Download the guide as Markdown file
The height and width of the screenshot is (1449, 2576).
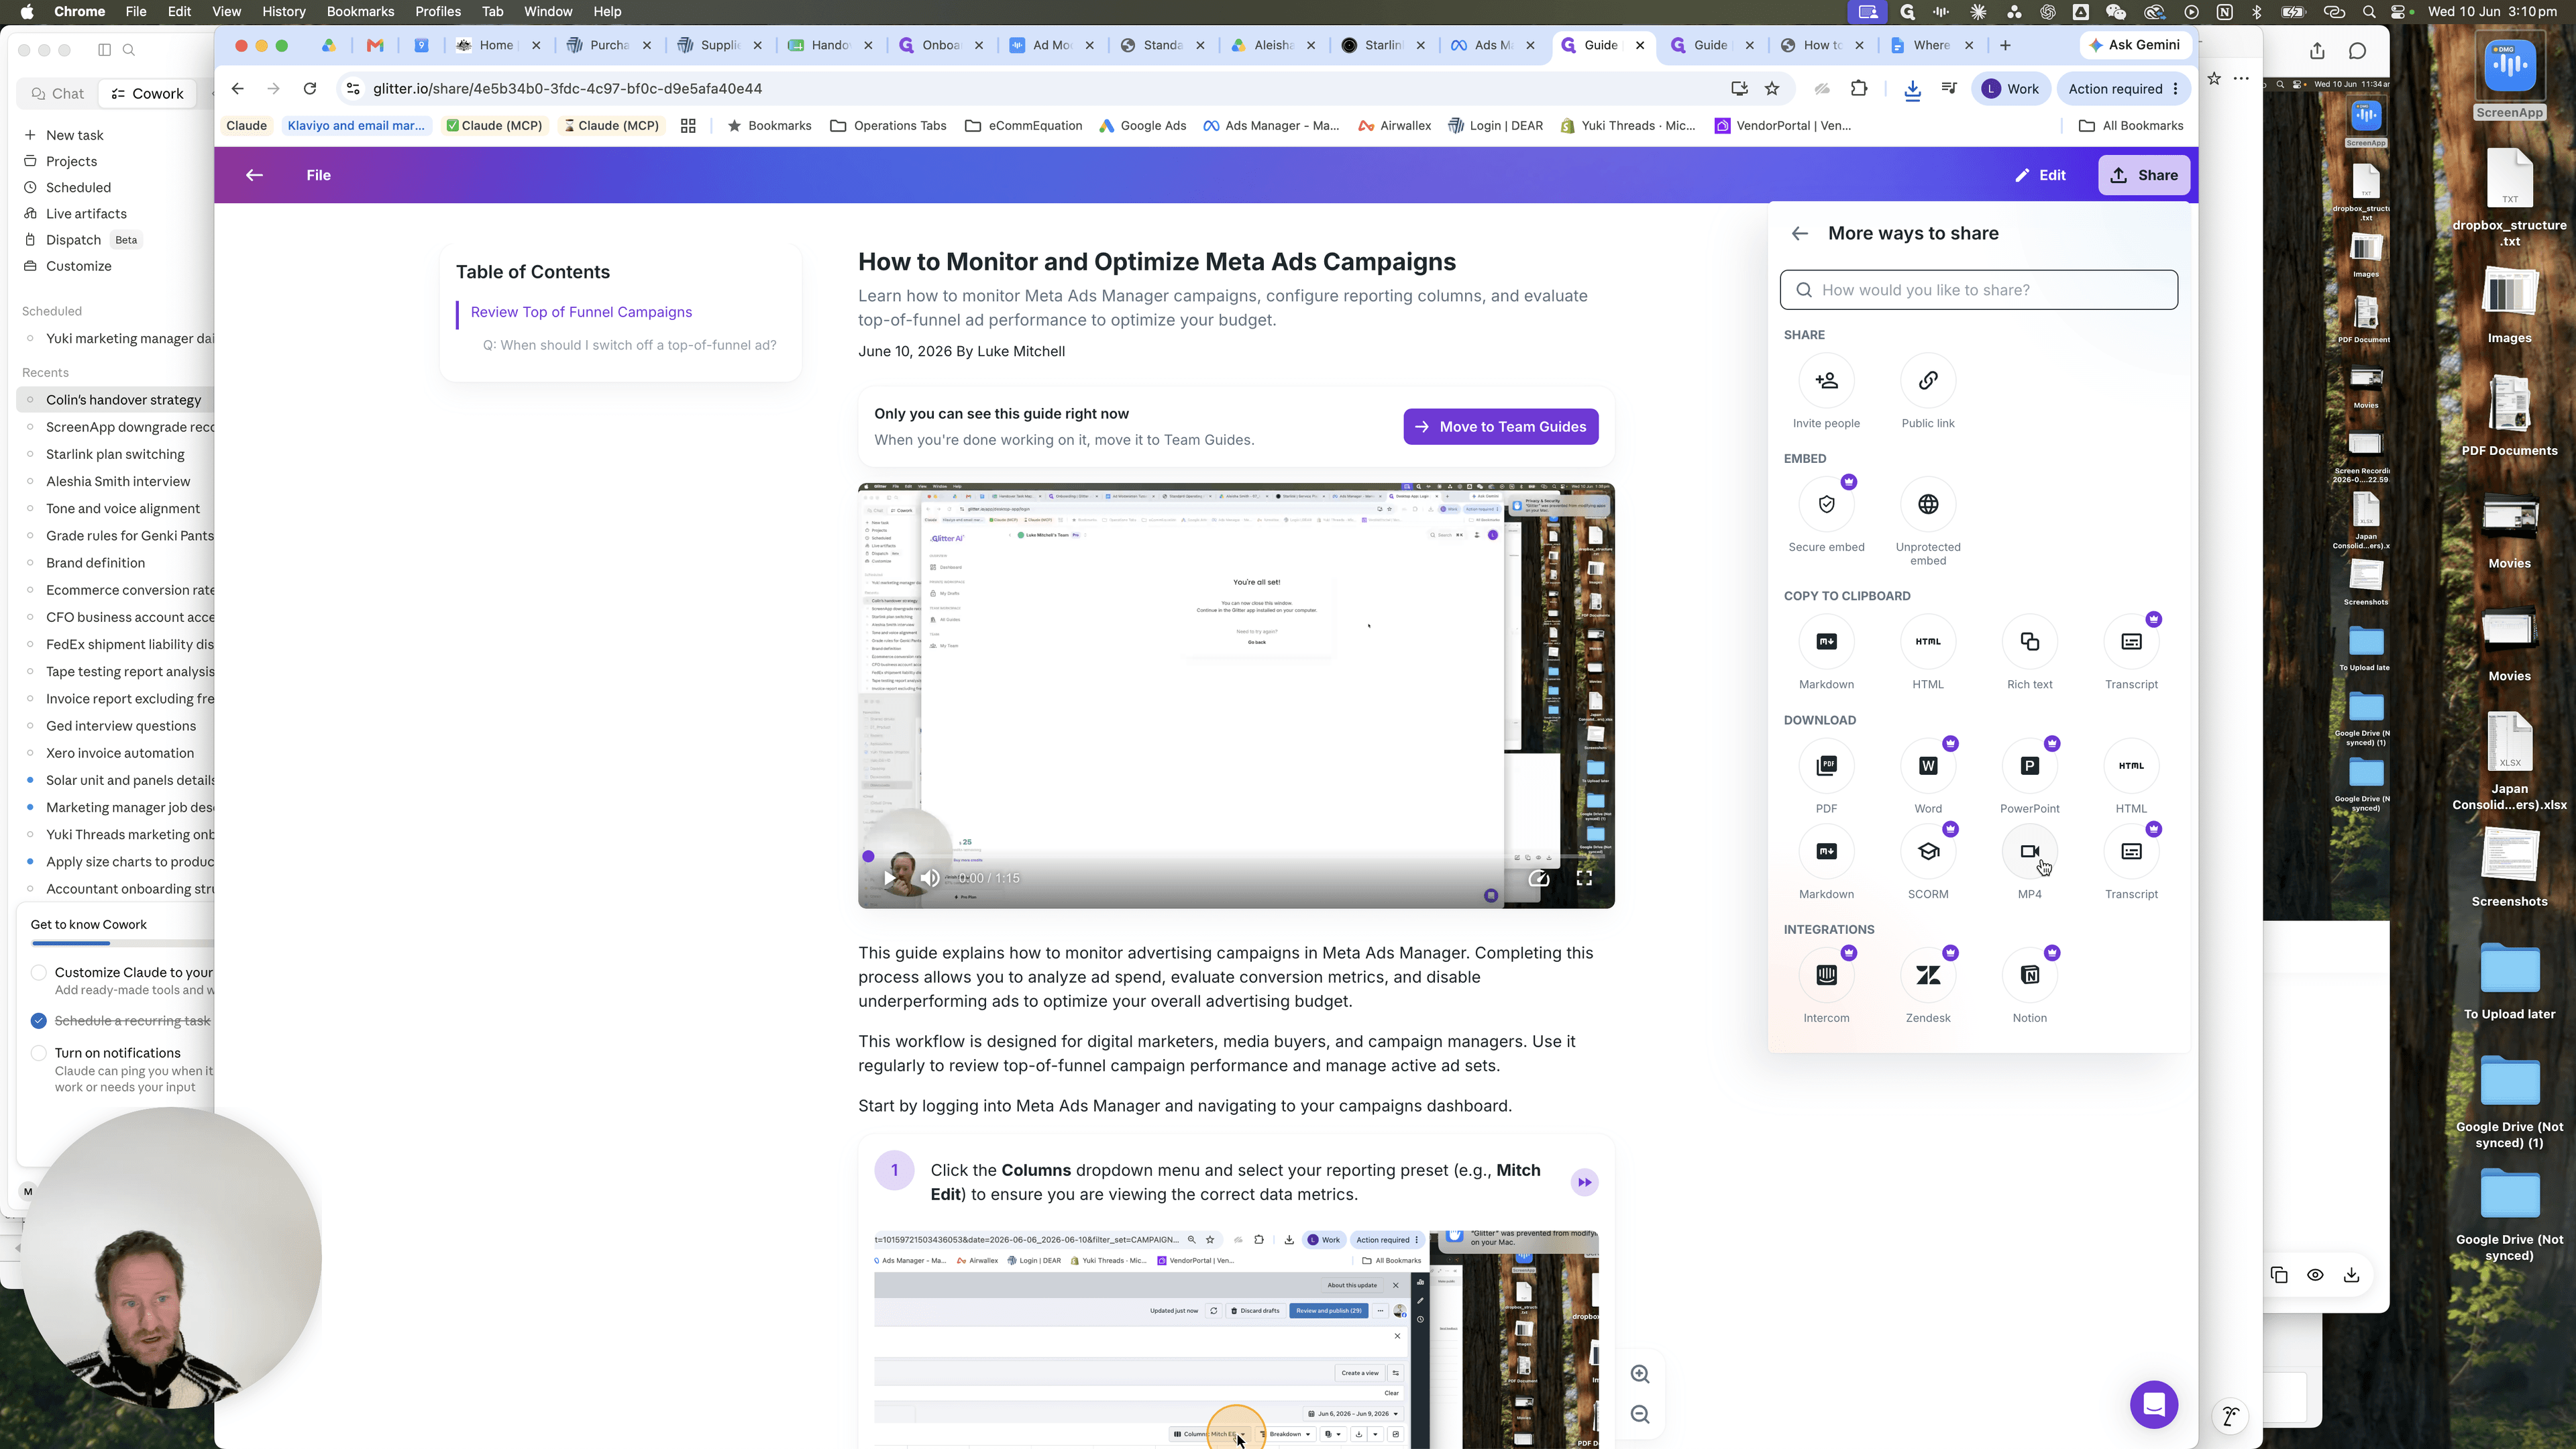[1826, 852]
